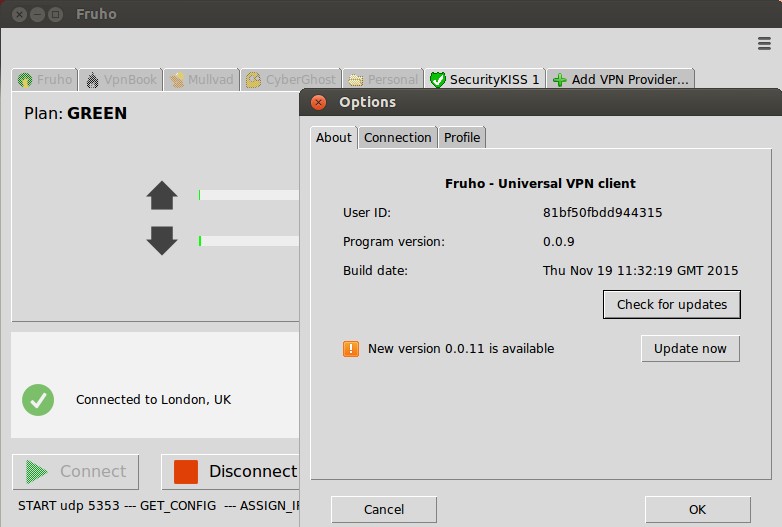Viewport: 782px width, 527px height.
Task: Click the Disconnect button
Action: point(234,472)
